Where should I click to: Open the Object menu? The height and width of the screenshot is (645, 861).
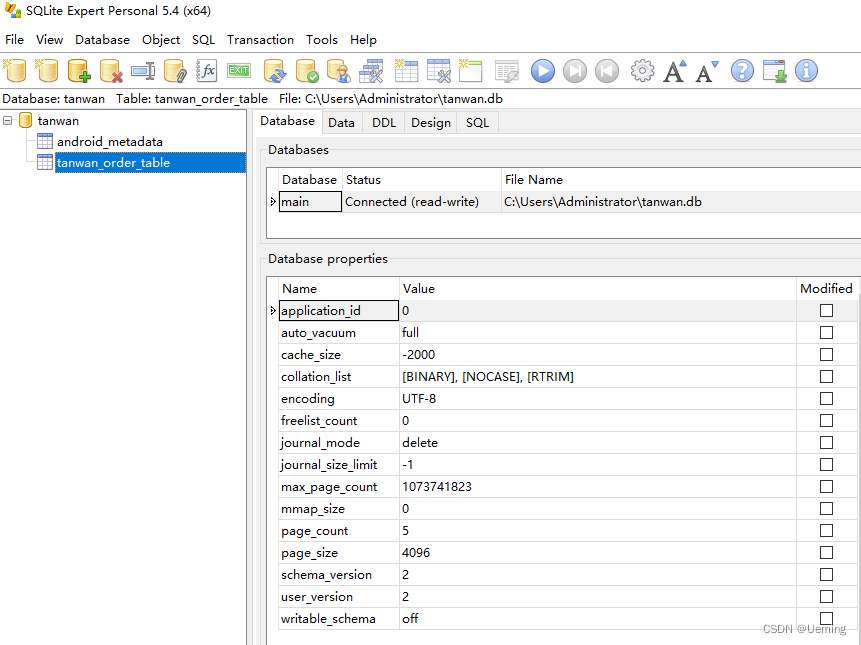[161, 40]
